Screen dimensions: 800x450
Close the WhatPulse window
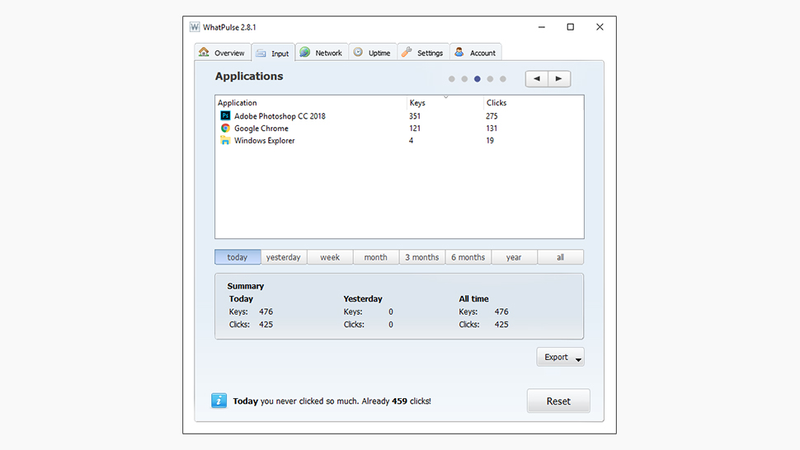(x=599, y=27)
